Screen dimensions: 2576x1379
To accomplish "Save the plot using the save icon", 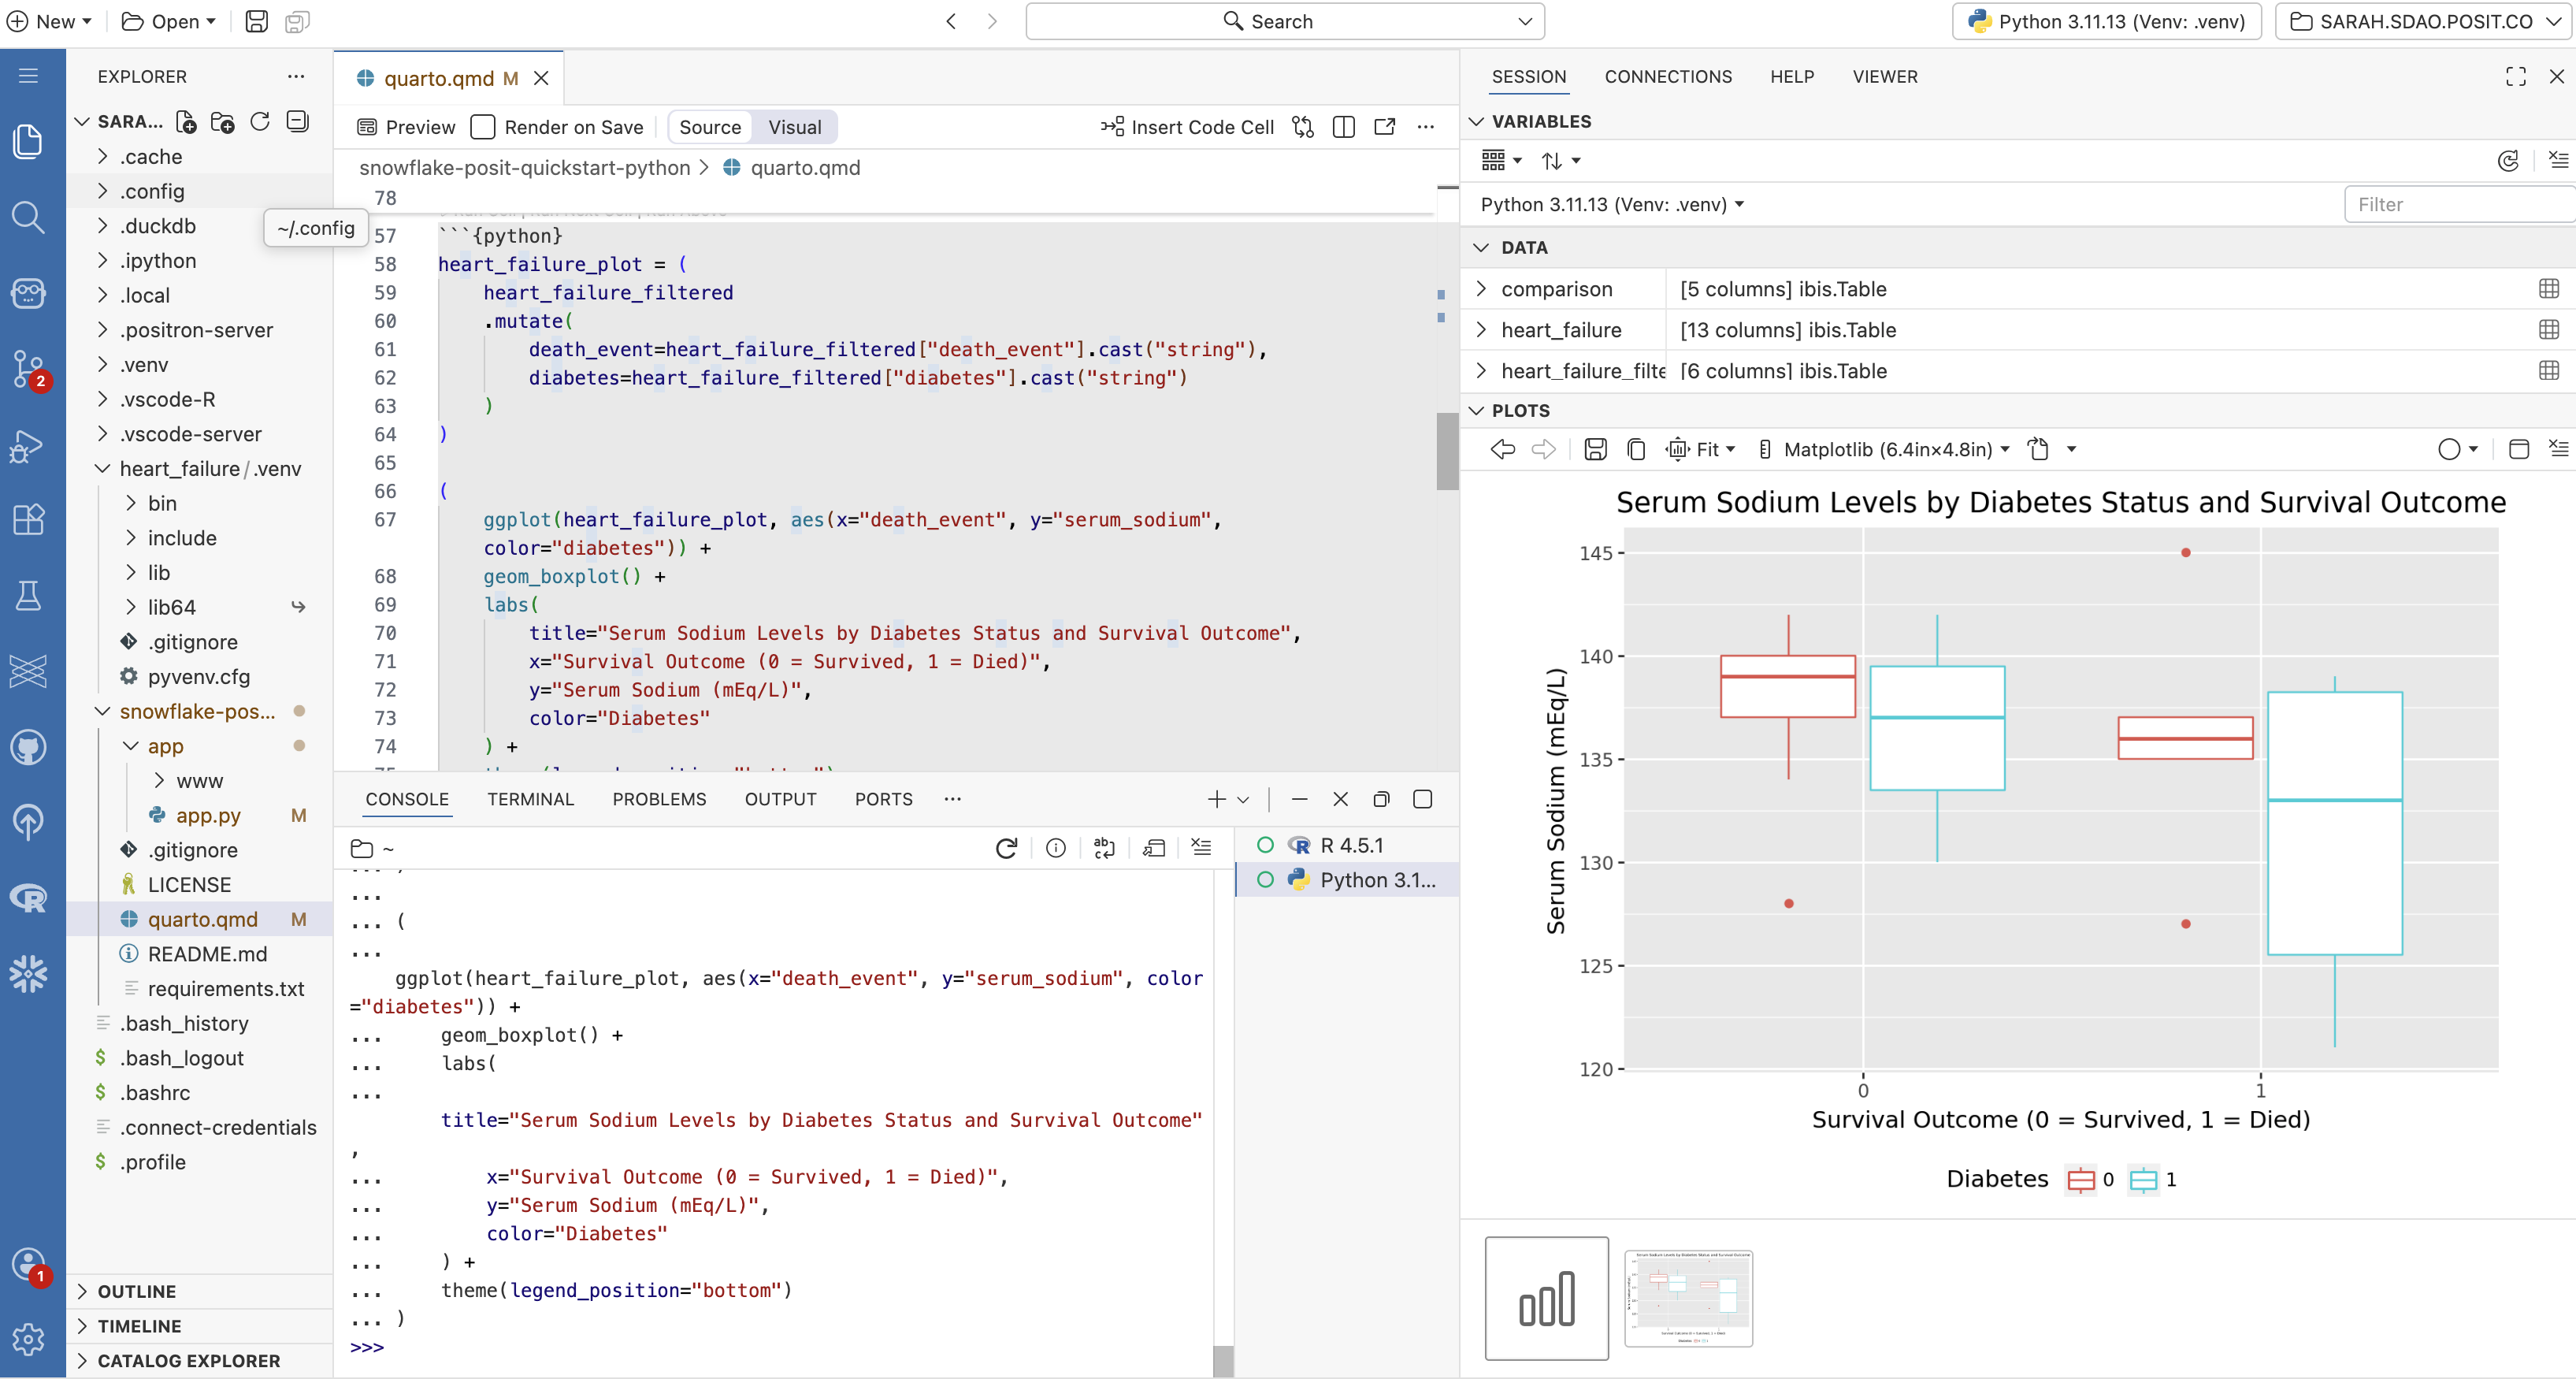I will click(1595, 449).
